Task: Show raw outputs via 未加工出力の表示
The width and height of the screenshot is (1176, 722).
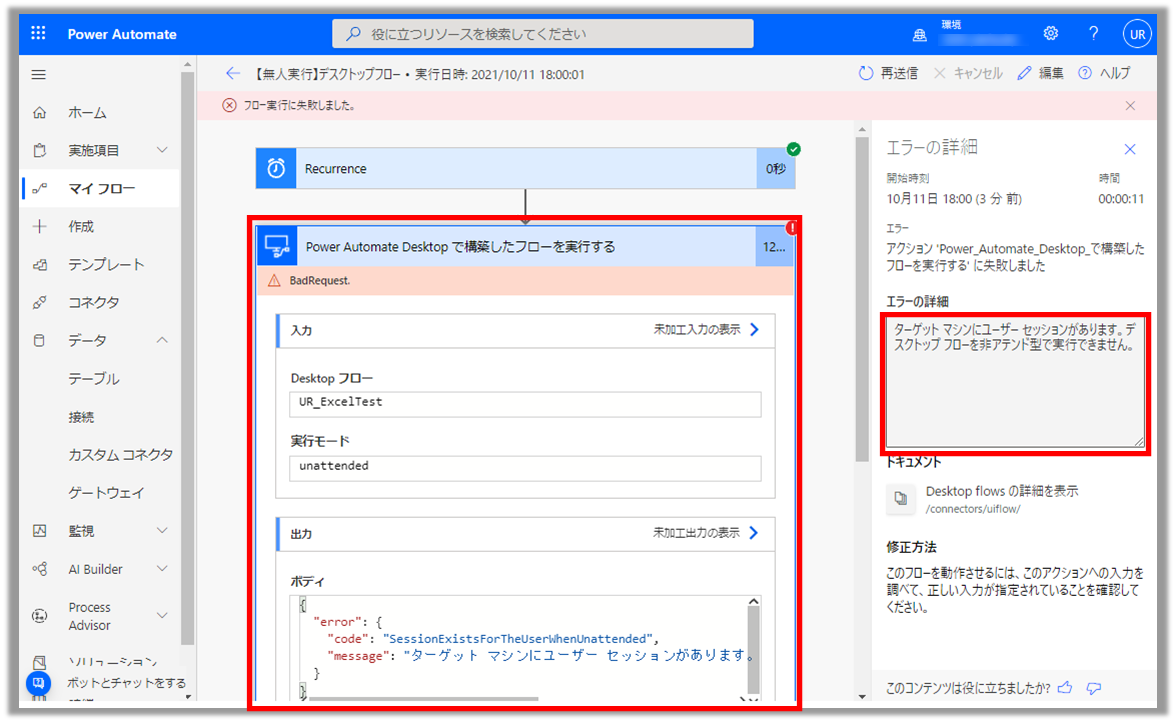Action: pos(706,533)
